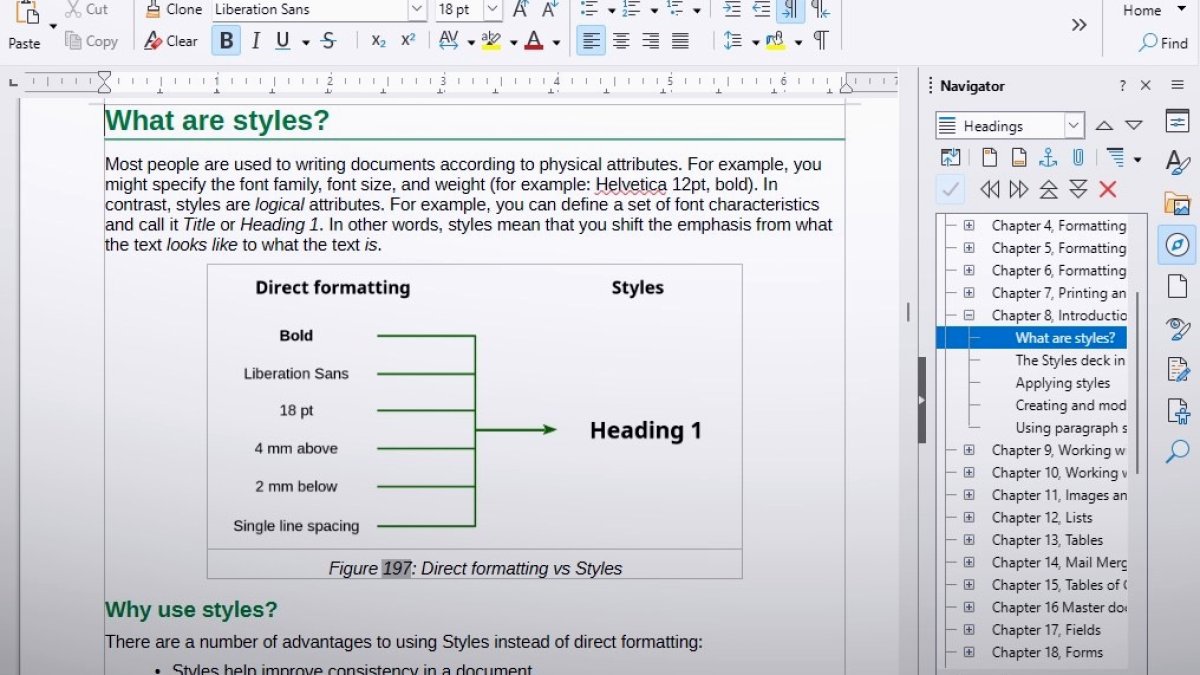Viewport: 1200px width, 675px height.
Task: Open the sidebar settings hamburger menu
Action: pos(1178,85)
